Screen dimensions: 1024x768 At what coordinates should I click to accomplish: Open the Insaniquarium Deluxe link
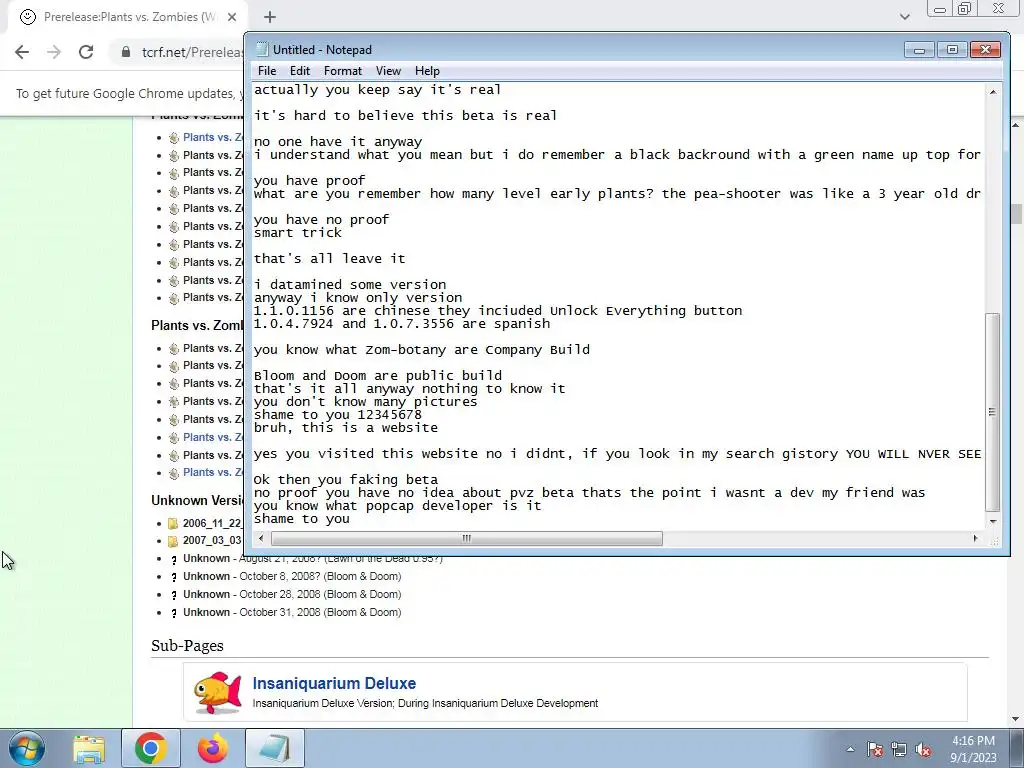point(334,683)
